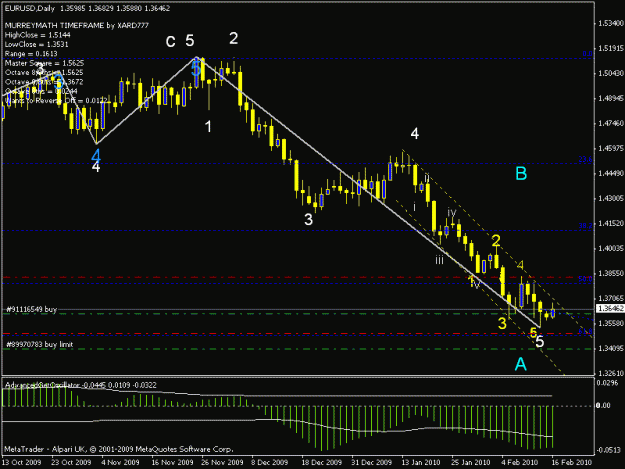Click the 1.37065 price scale value
The height and width of the screenshot is (469, 625).
tap(610, 298)
